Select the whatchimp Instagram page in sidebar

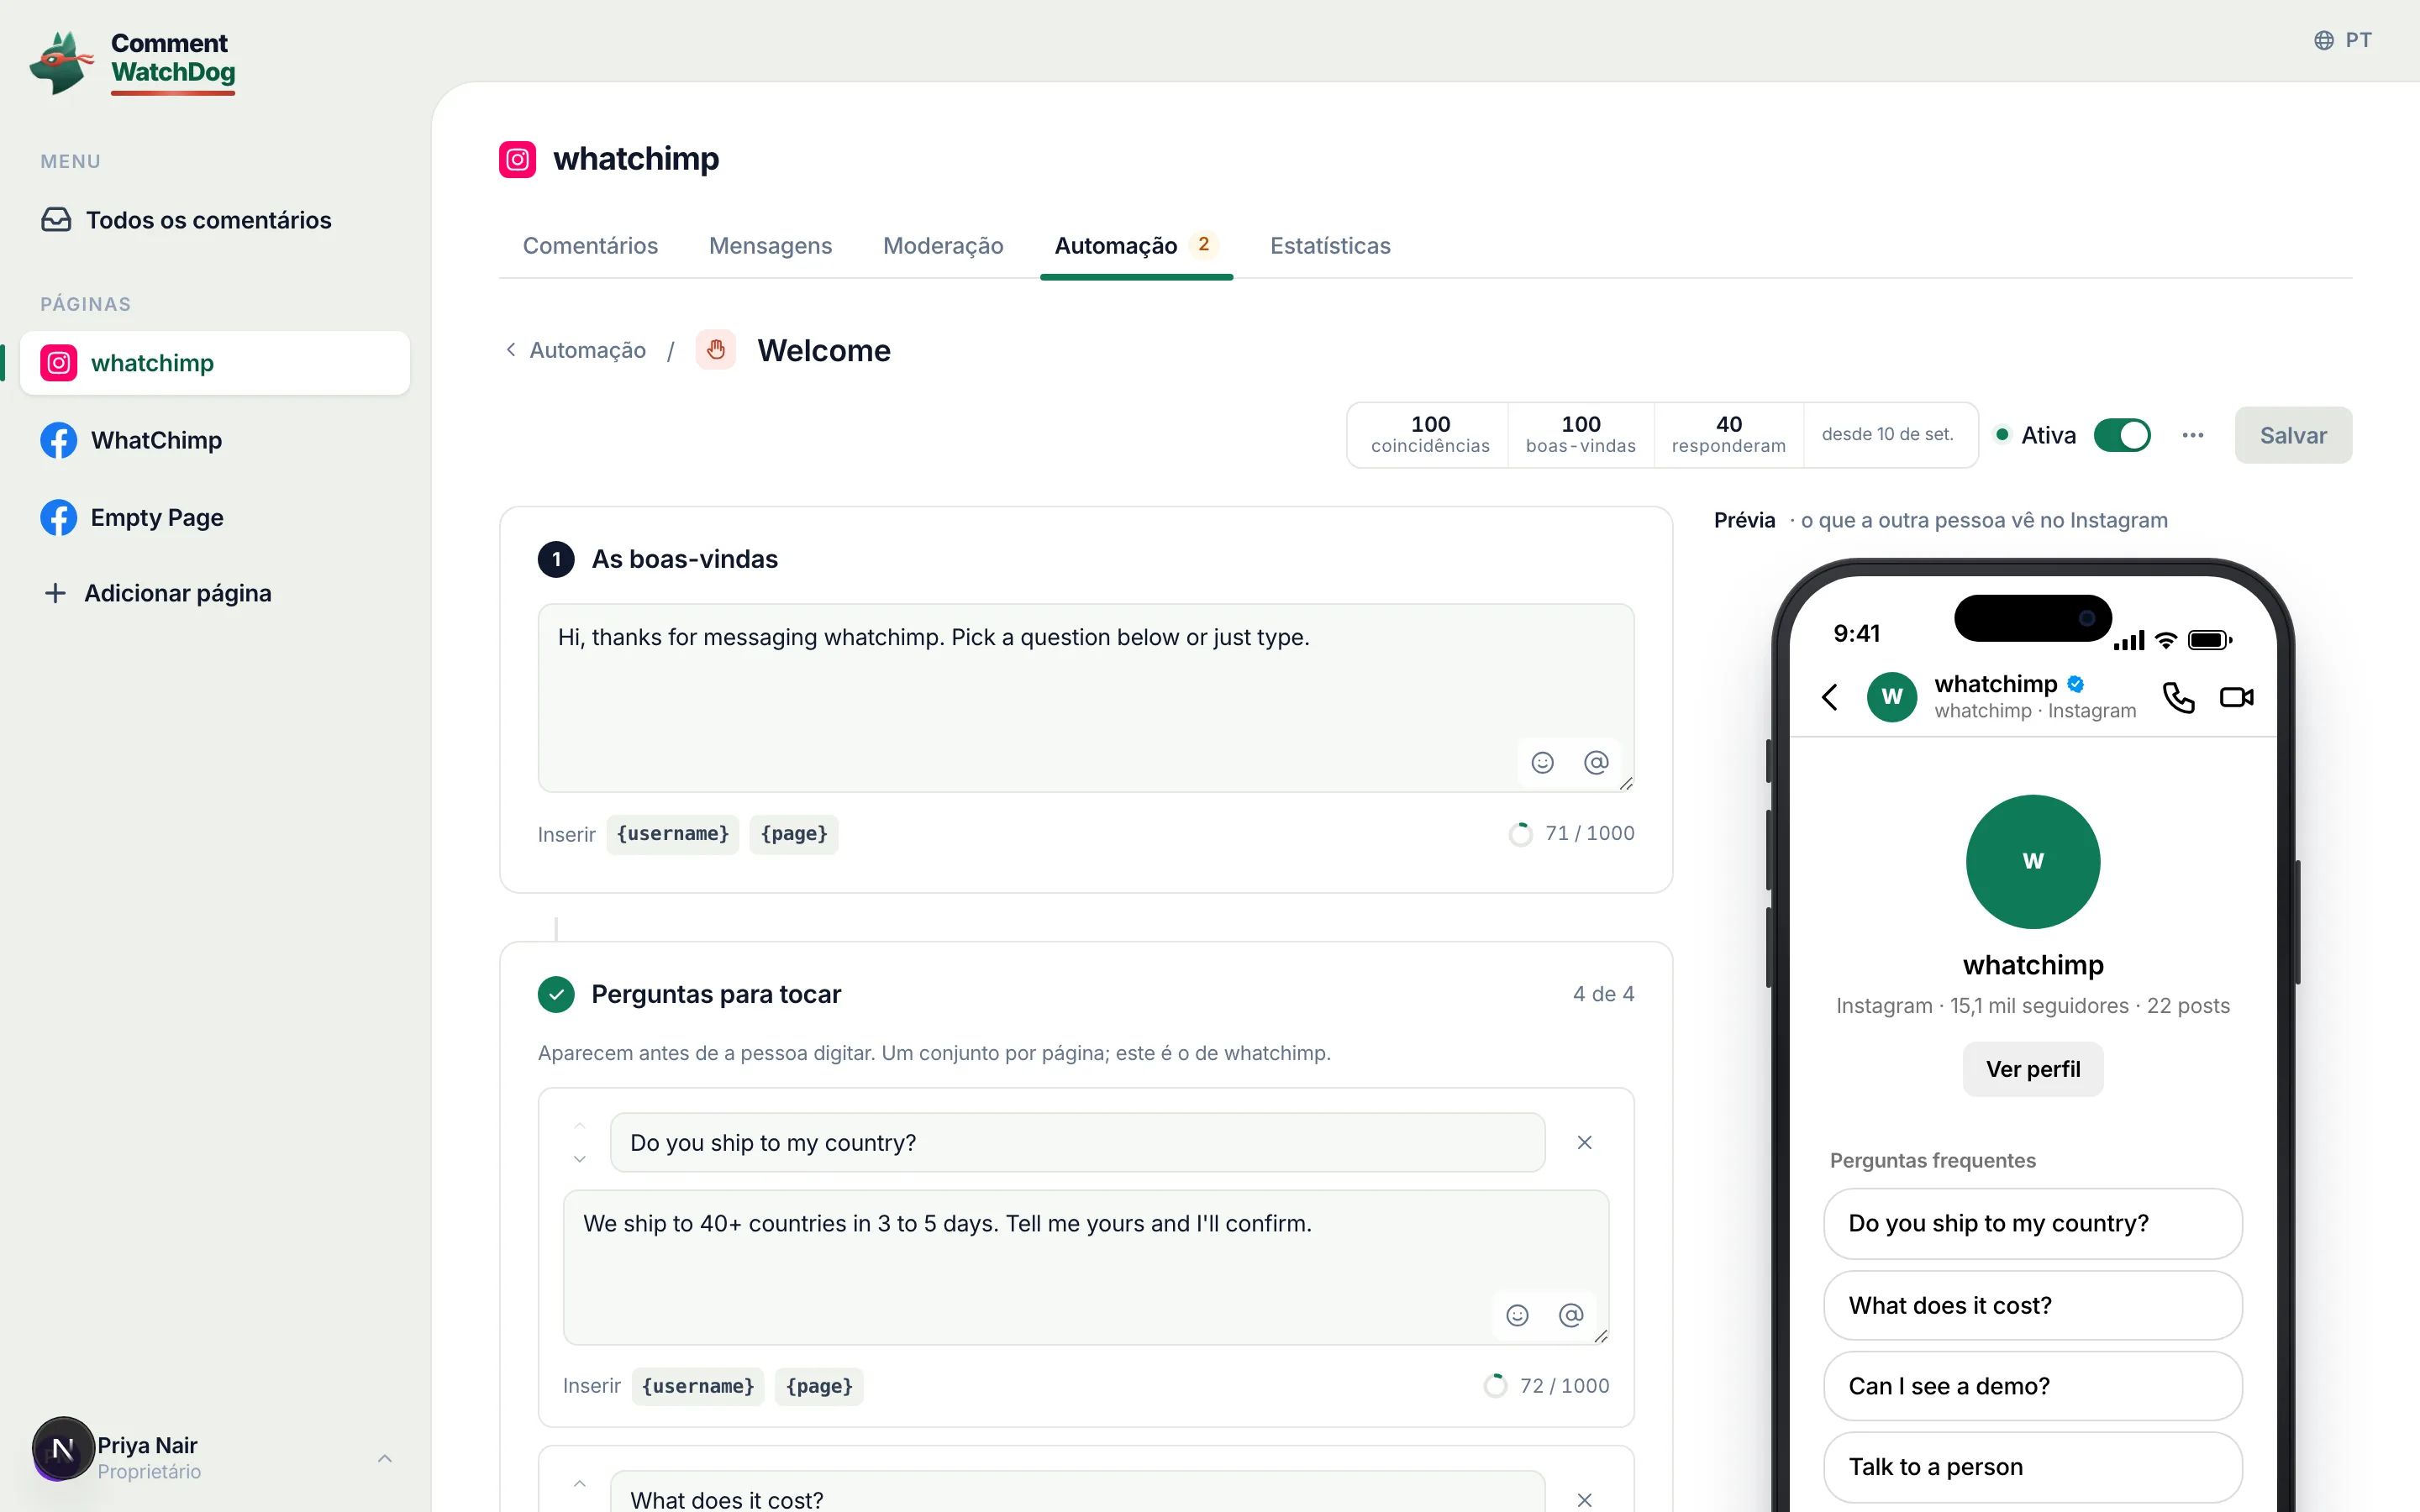pyautogui.click(x=215, y=363)
